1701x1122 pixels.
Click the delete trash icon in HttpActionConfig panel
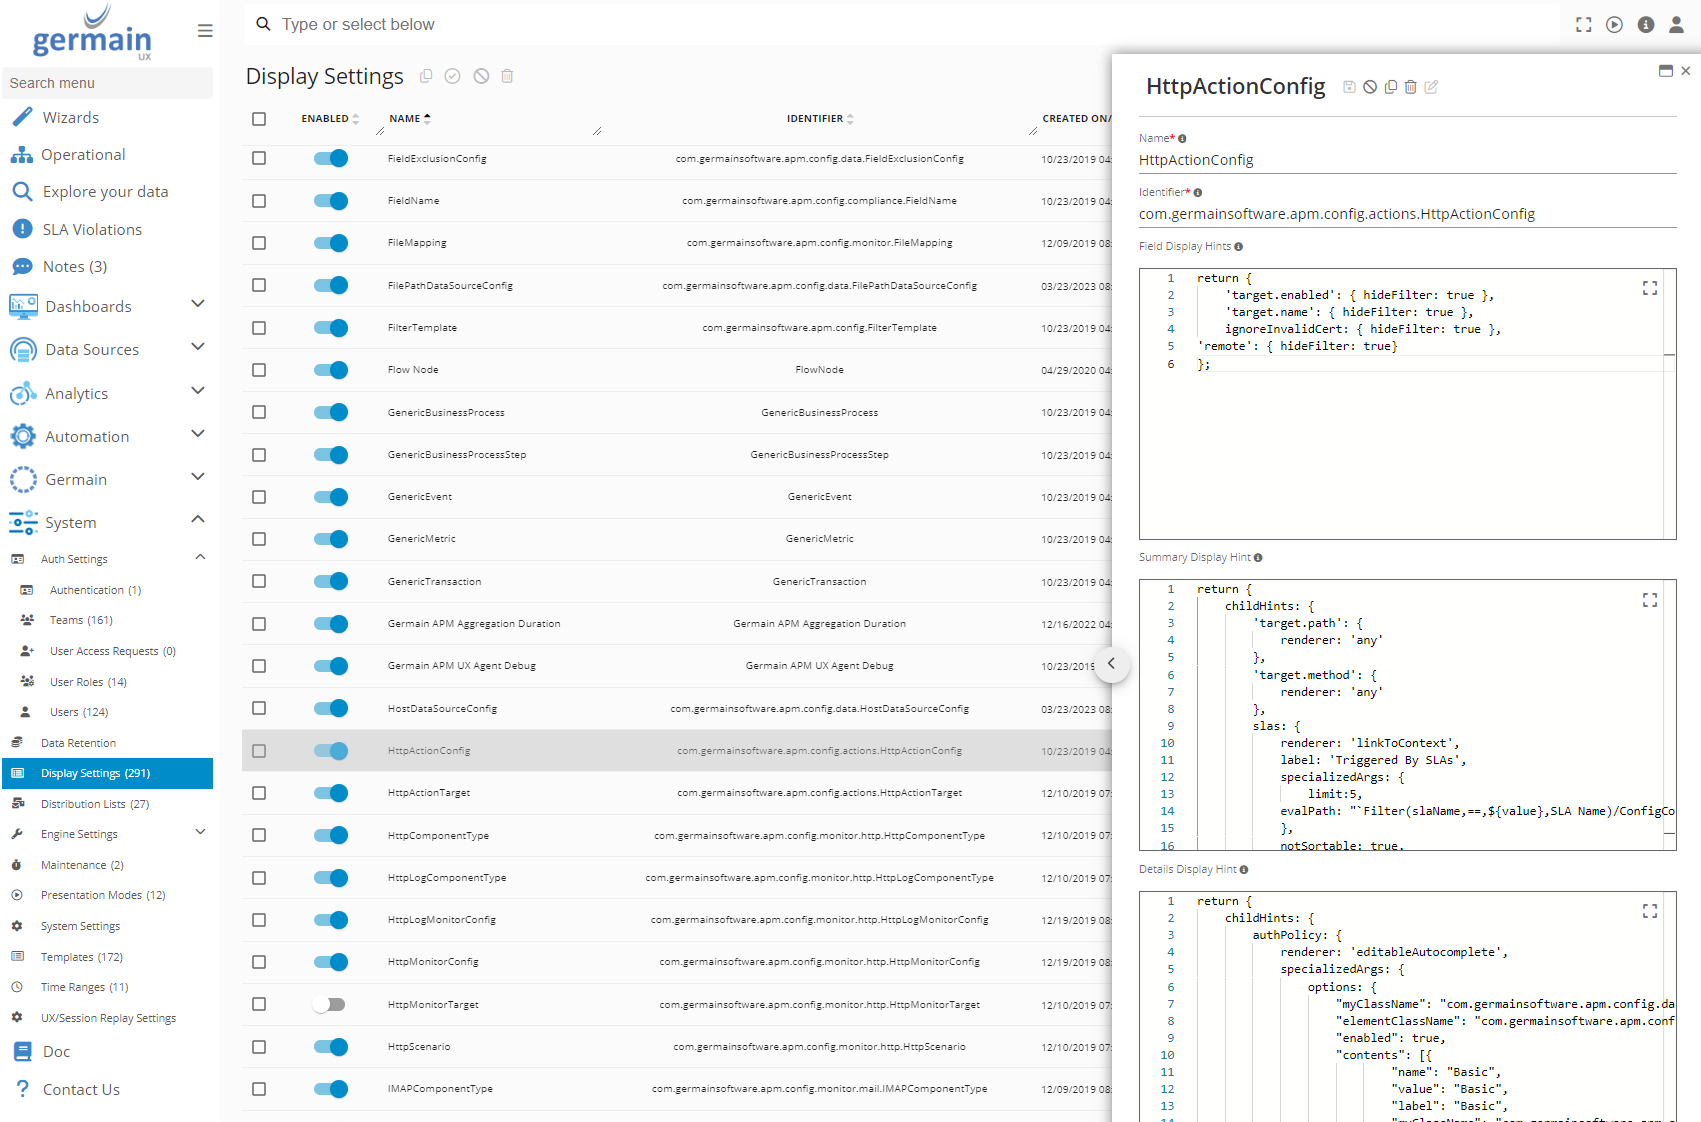1410,87
